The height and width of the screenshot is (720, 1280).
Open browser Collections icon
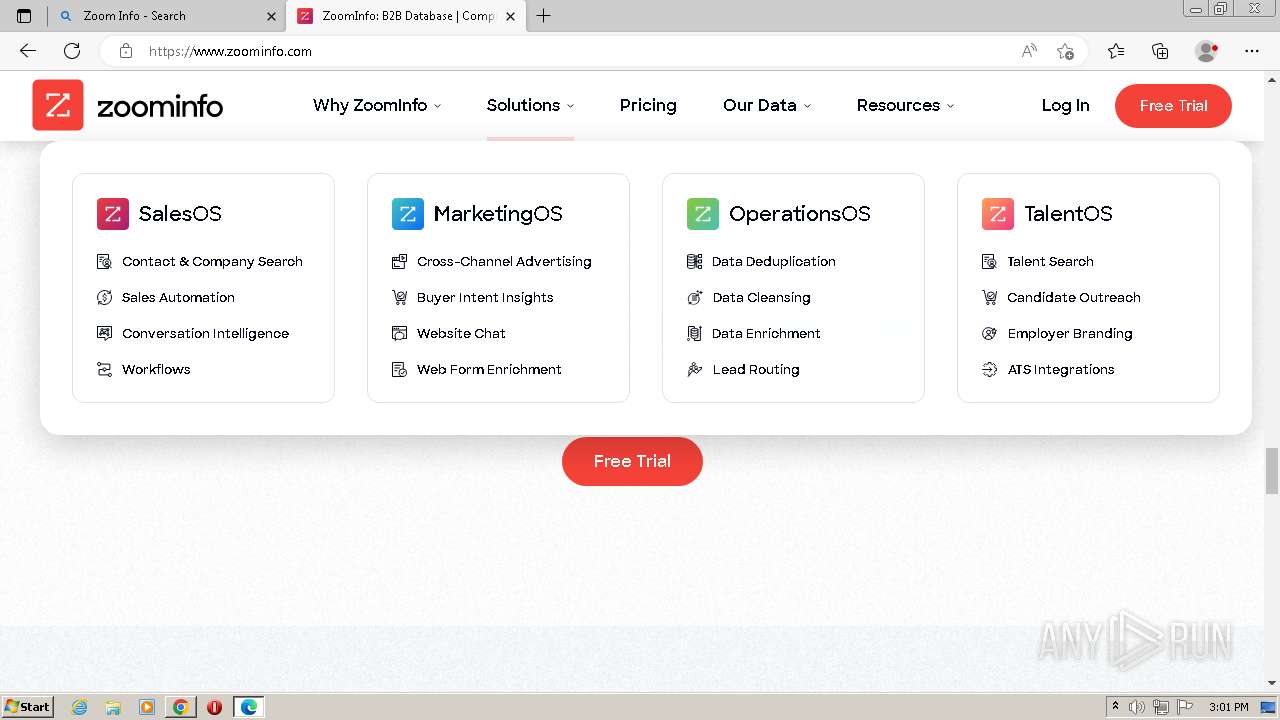(1160, 51)
